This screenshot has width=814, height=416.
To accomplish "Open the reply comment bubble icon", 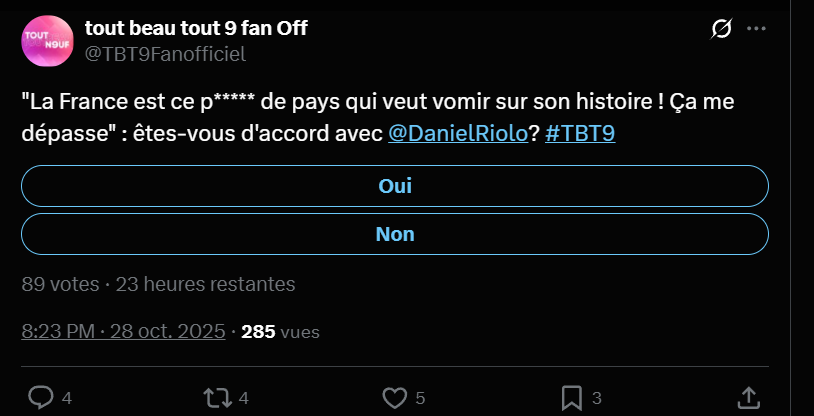I will [40, 398].
